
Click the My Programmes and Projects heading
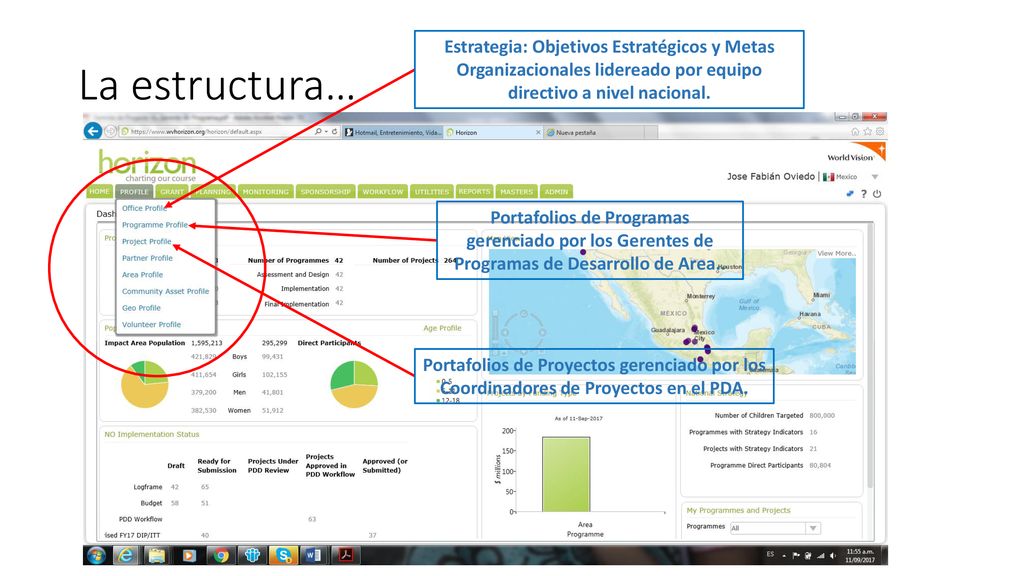[738, 511]
